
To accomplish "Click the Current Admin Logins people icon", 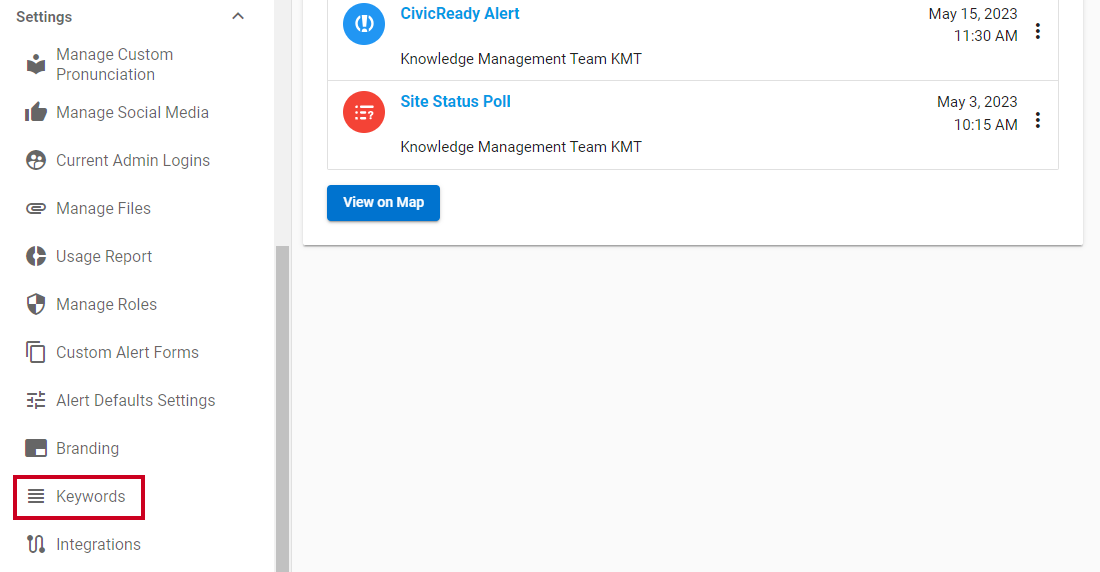I will coord(36,160).
